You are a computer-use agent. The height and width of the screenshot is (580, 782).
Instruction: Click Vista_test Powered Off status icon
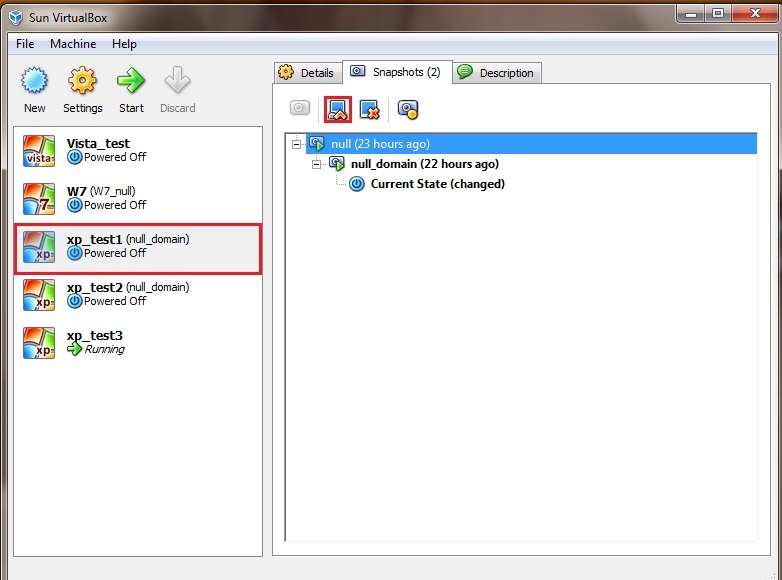pyautogui.click(x=75, y=157)
